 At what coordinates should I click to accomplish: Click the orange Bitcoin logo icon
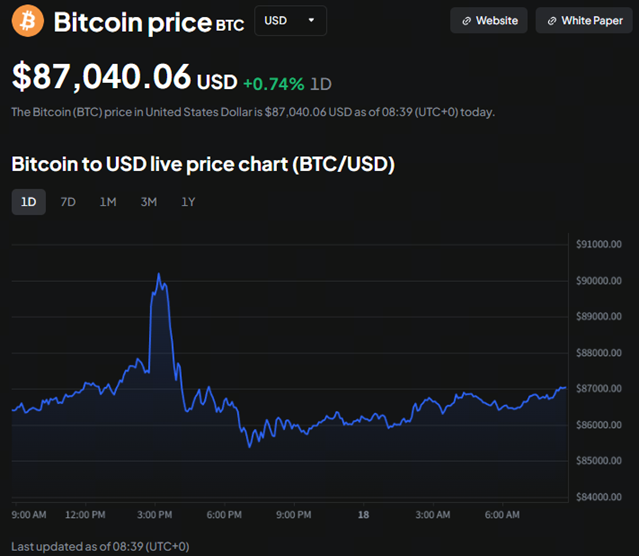[x=27, y=21]
